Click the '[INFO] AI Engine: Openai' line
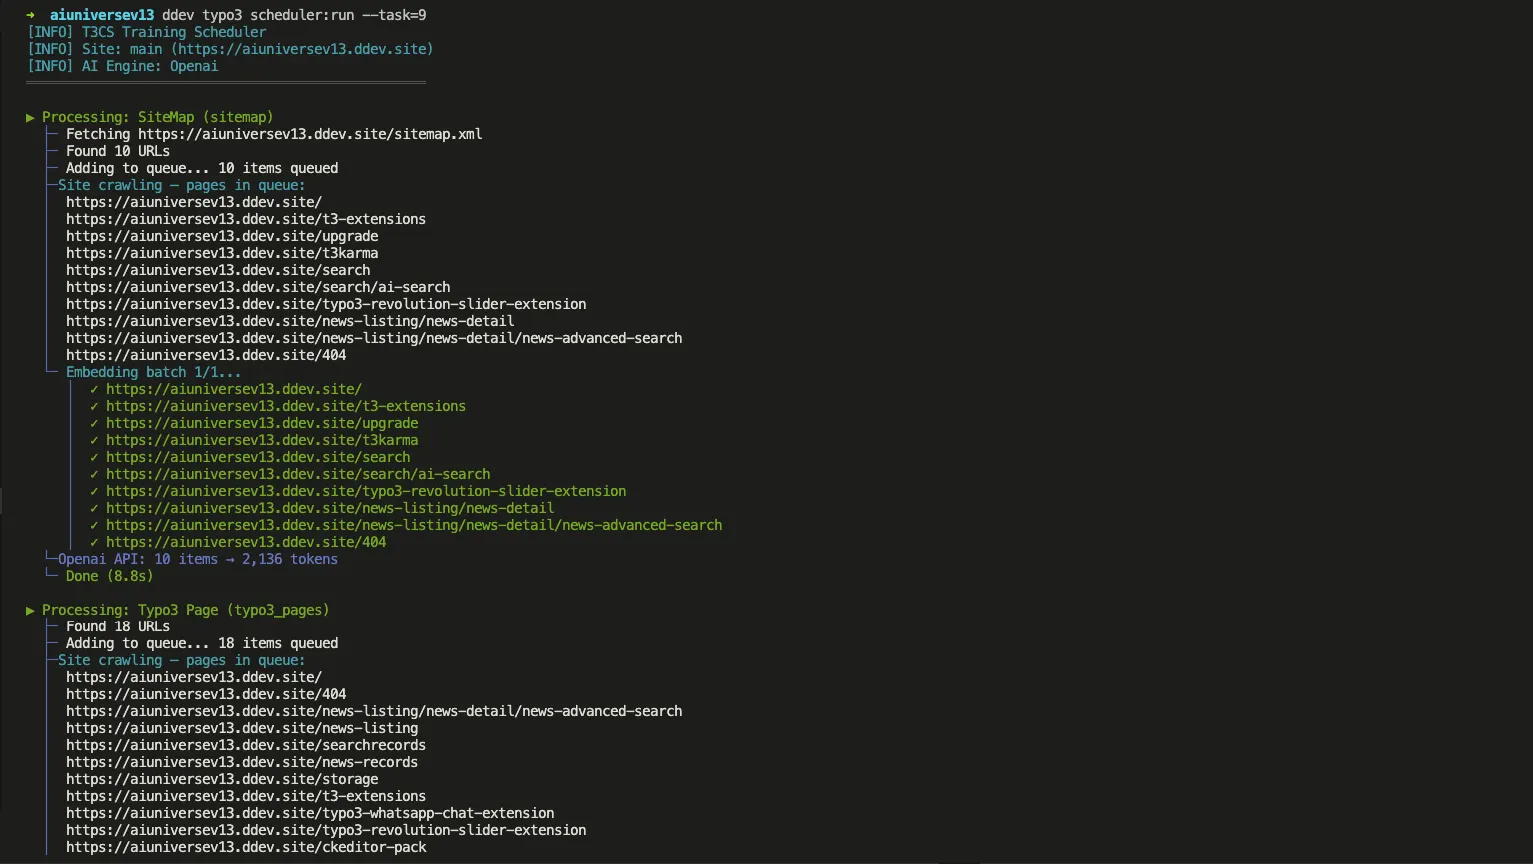This screenshot has width=1533, height=864. click(122, 66)
